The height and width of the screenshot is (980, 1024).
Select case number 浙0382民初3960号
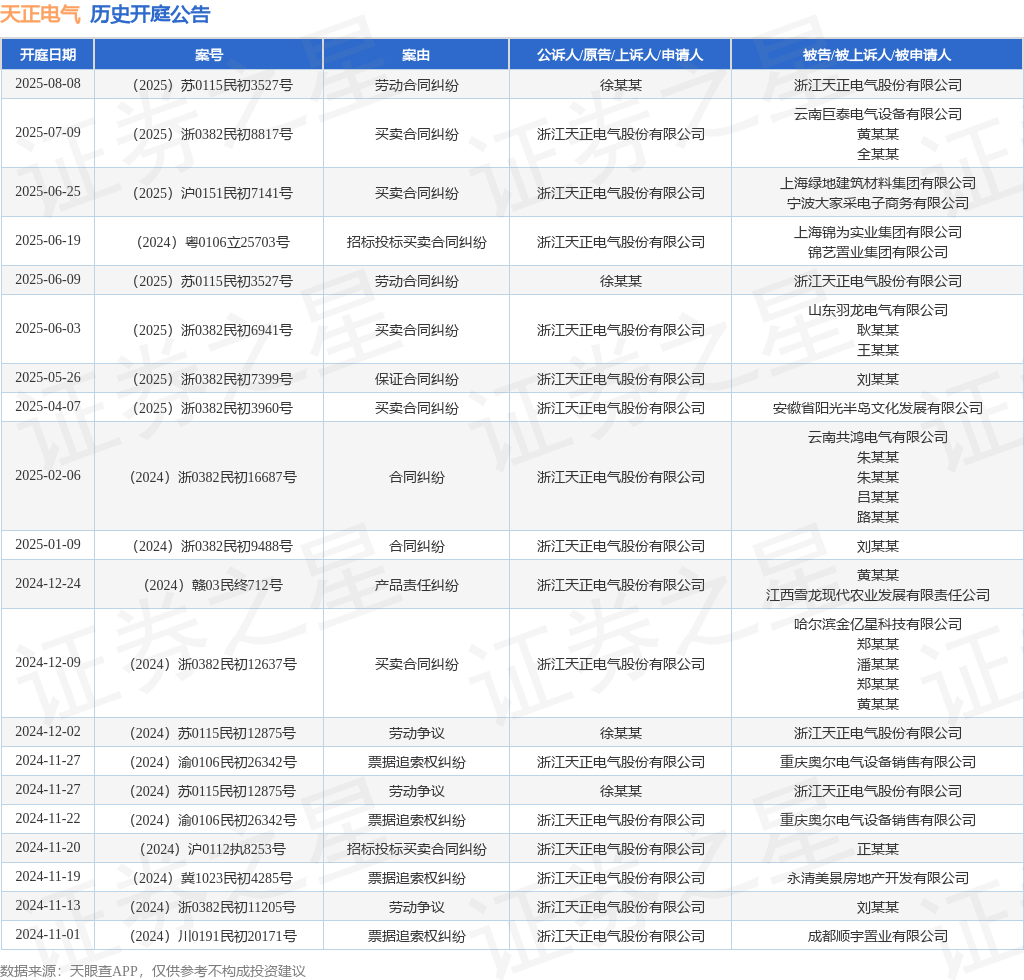(x=212, y=409)
